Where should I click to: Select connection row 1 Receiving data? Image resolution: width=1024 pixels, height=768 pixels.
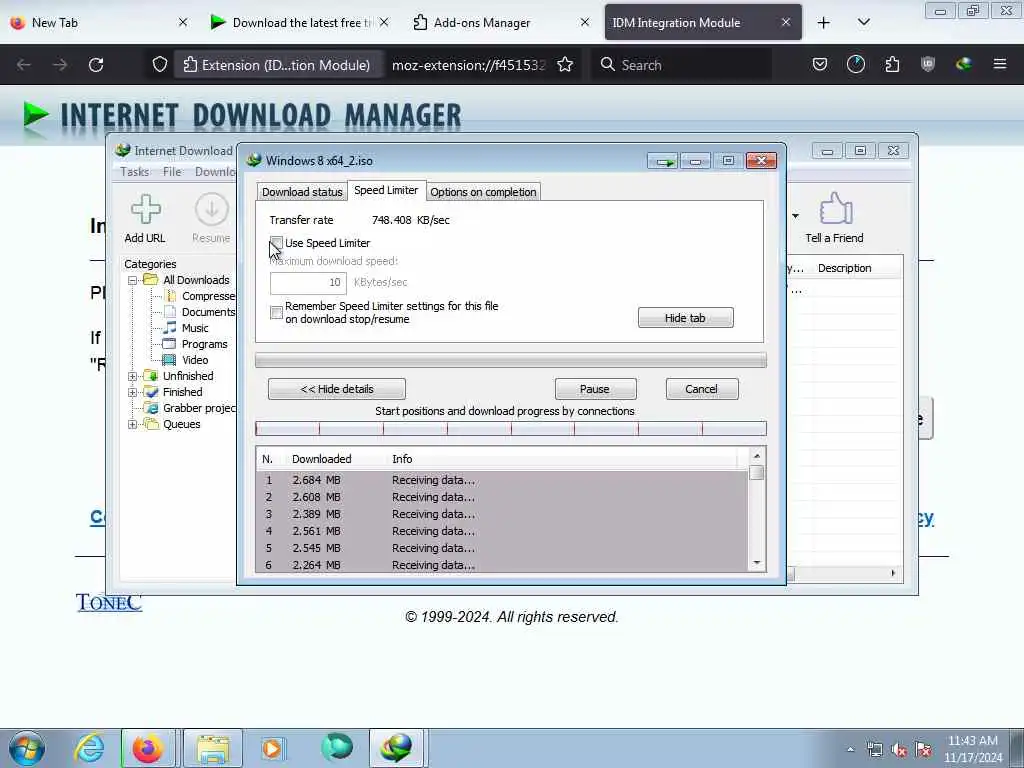click(502, 480)
